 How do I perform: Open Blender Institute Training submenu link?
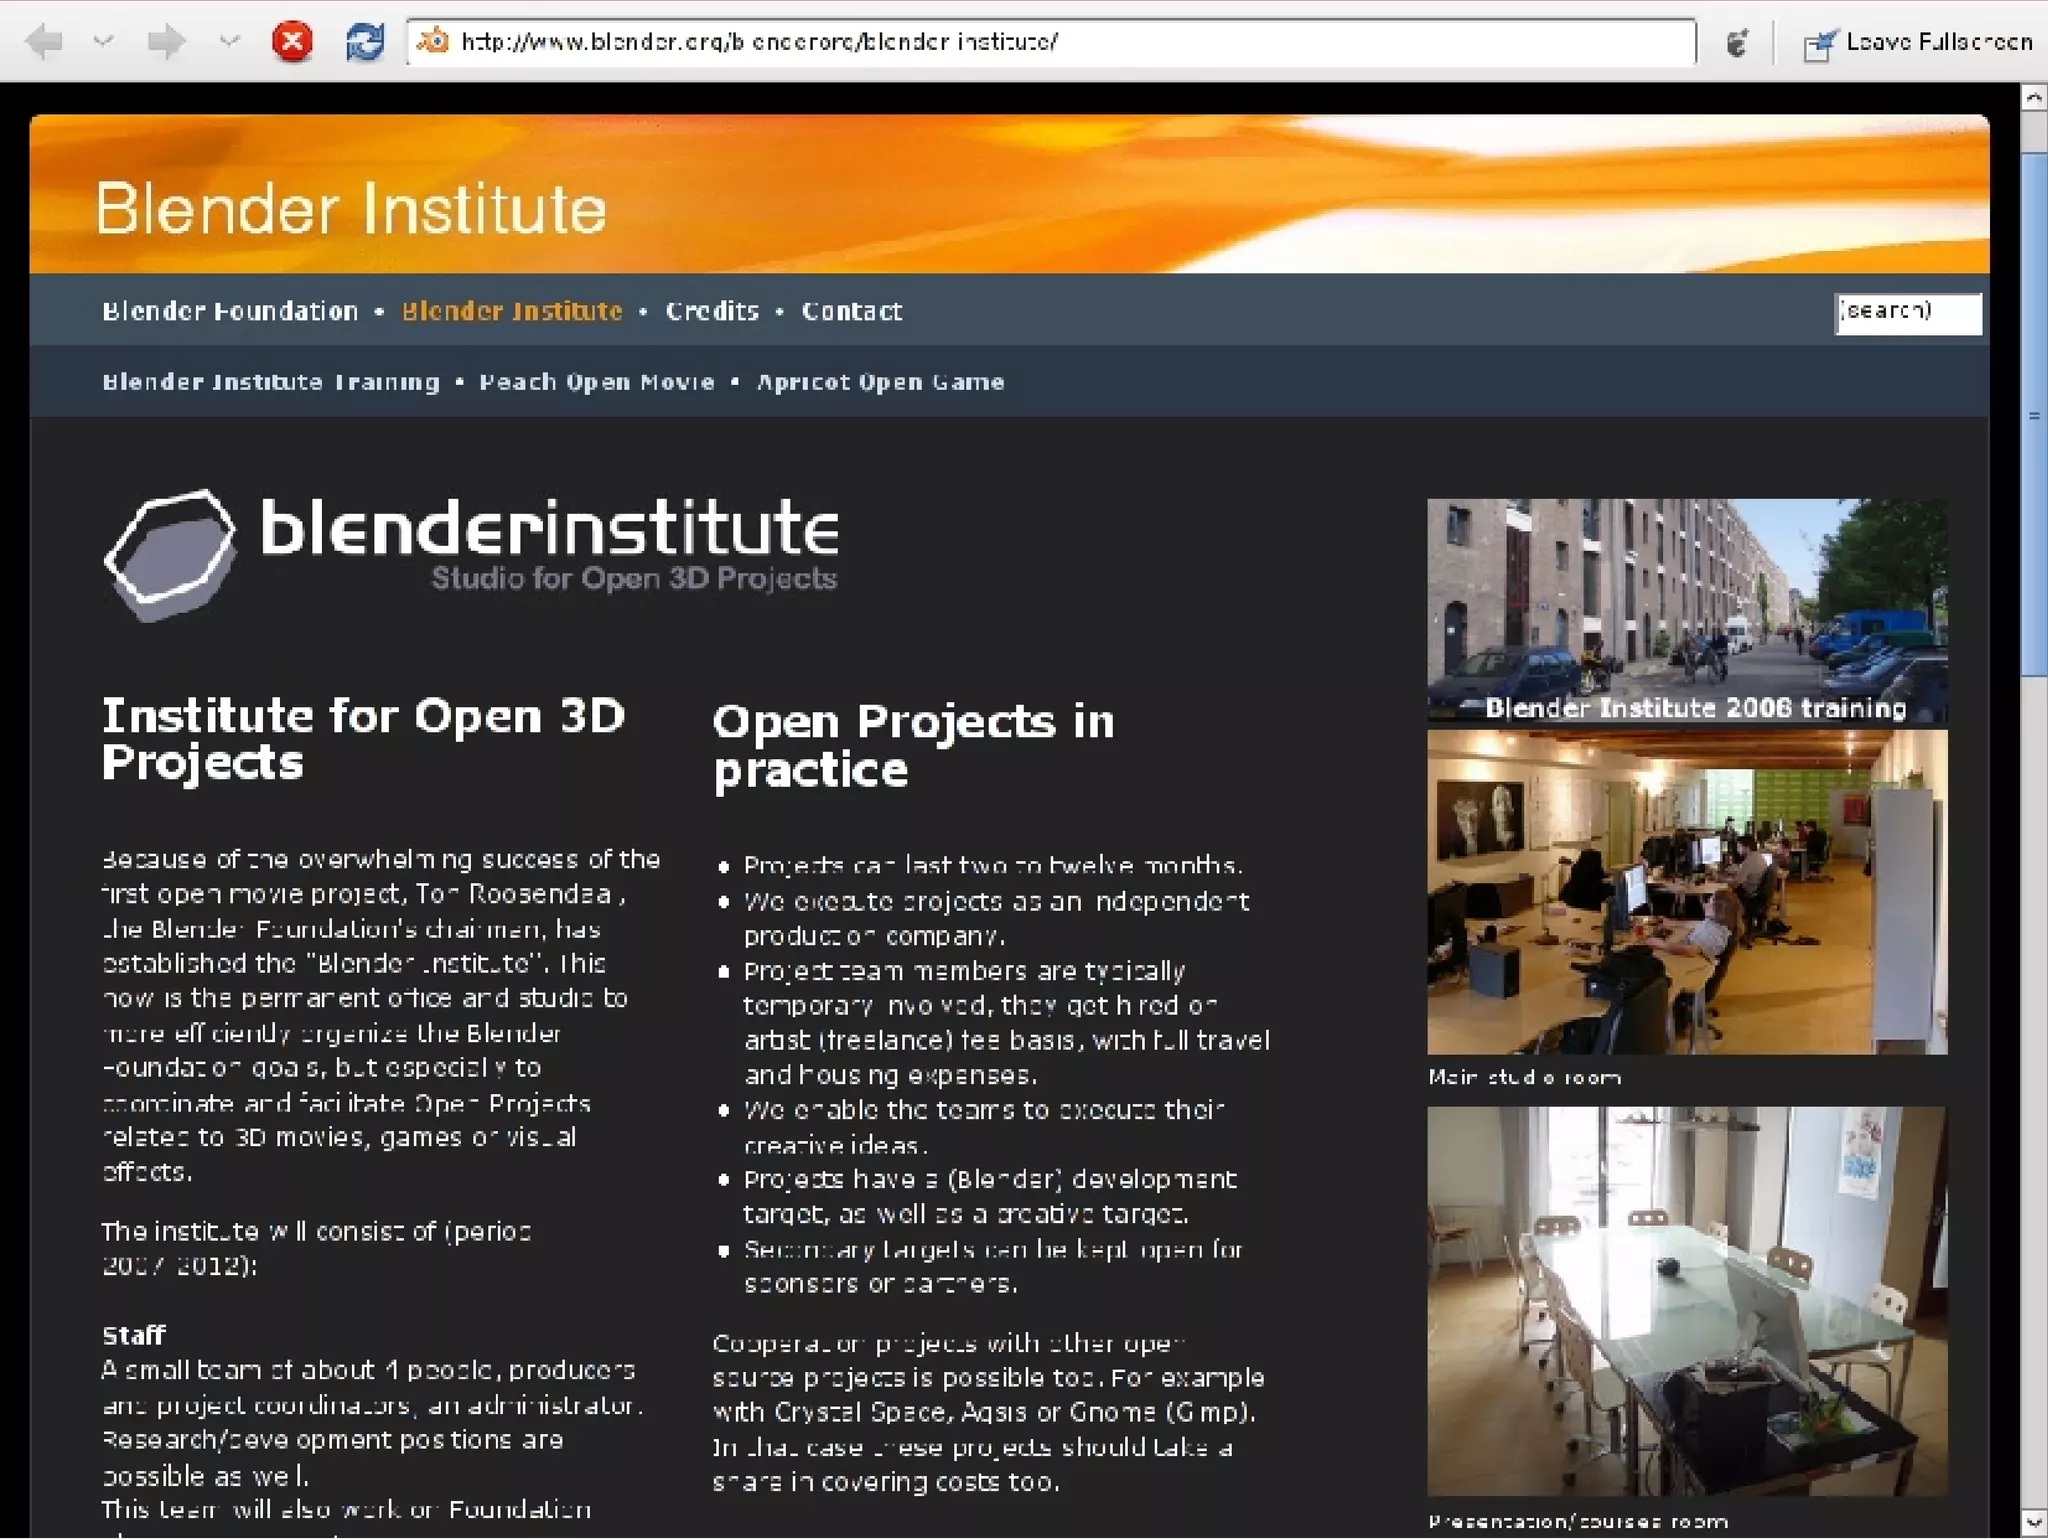271,383
